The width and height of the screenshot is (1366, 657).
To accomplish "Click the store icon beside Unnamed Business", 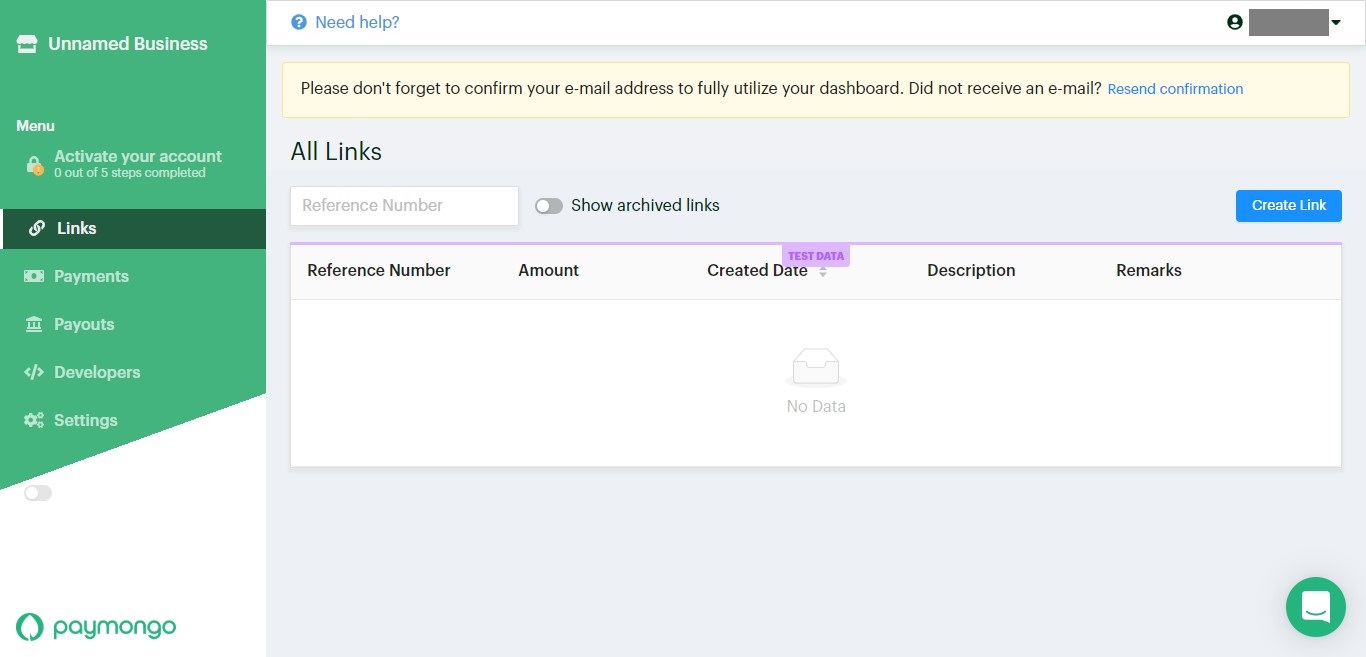I will (x=27, y=44).
